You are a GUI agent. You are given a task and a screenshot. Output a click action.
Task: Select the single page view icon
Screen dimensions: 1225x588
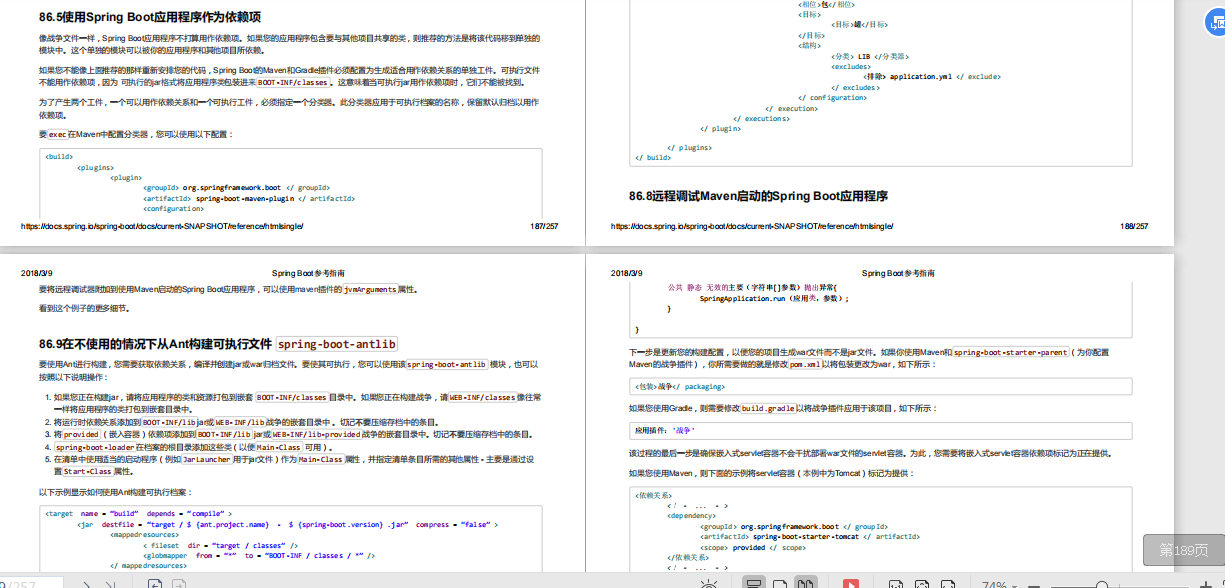778,582
